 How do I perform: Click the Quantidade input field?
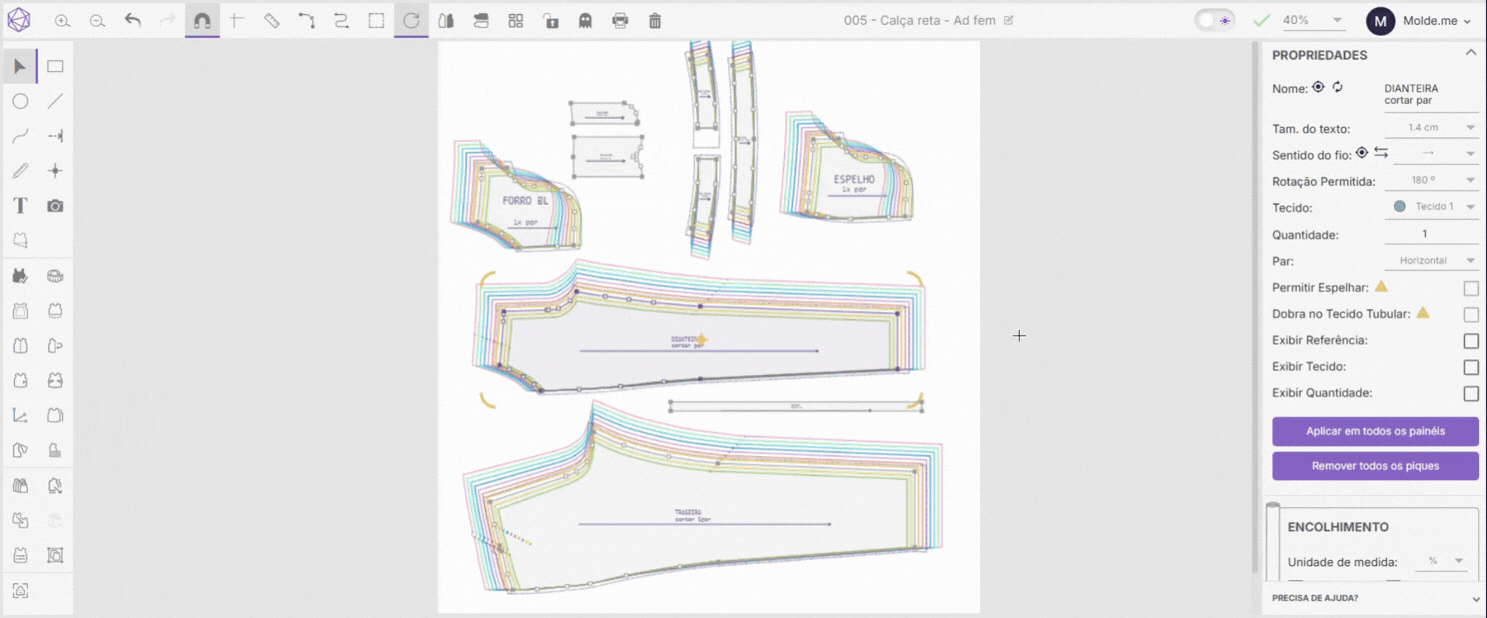(x=1431, y=234)
